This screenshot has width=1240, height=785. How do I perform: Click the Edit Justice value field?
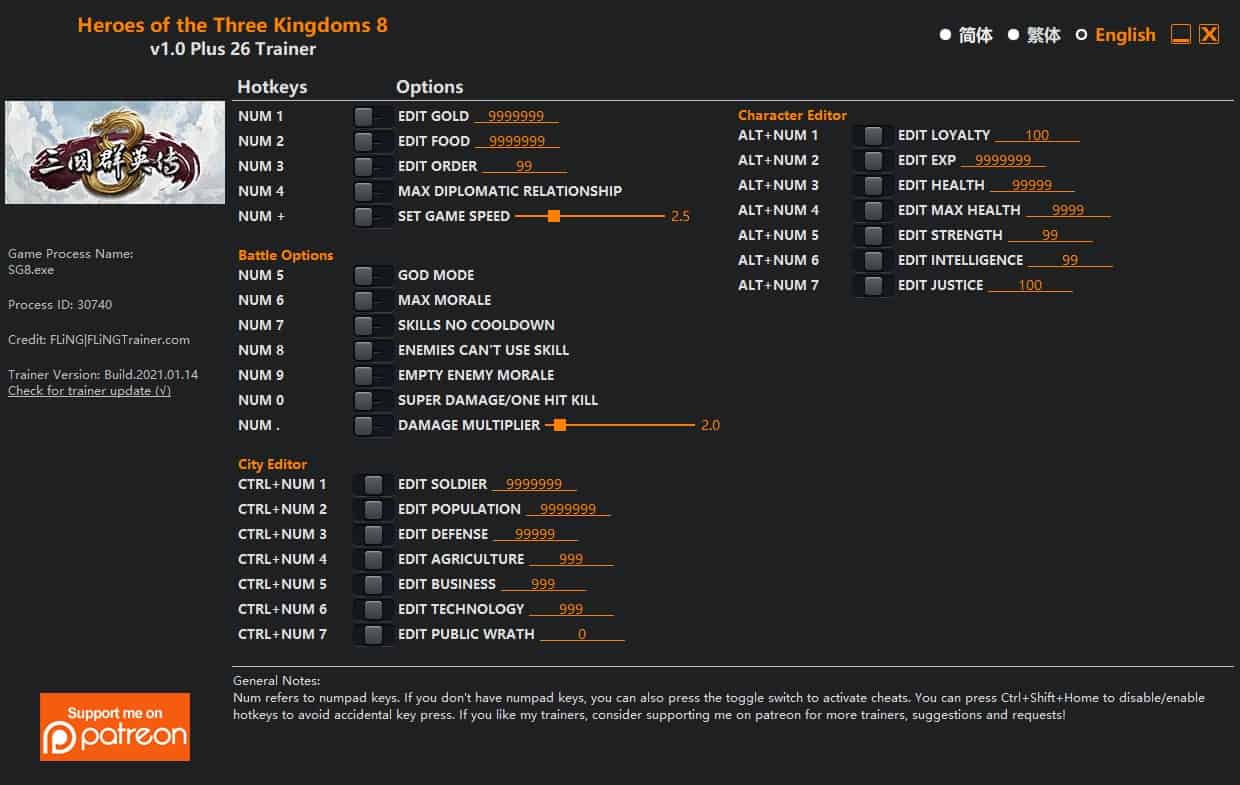pyautogui.click(x=1030, y=285)
